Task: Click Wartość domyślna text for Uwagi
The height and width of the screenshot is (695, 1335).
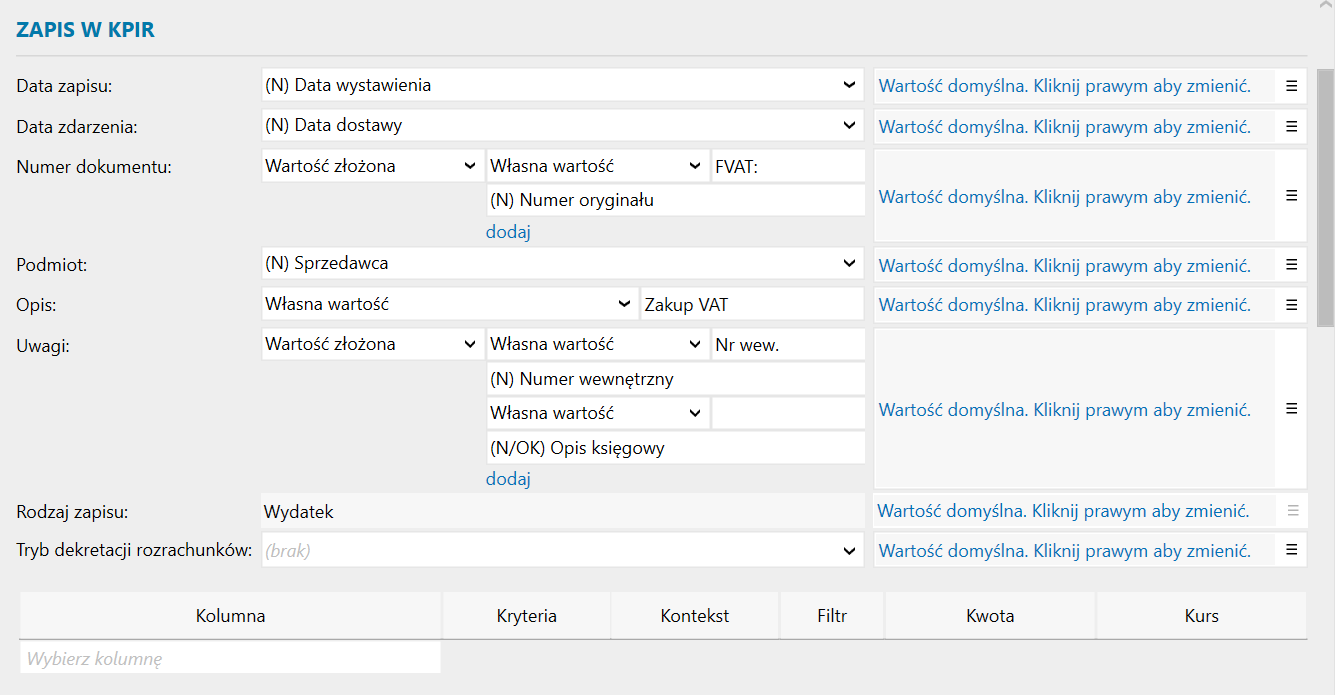Action: tap(1064, 410)
